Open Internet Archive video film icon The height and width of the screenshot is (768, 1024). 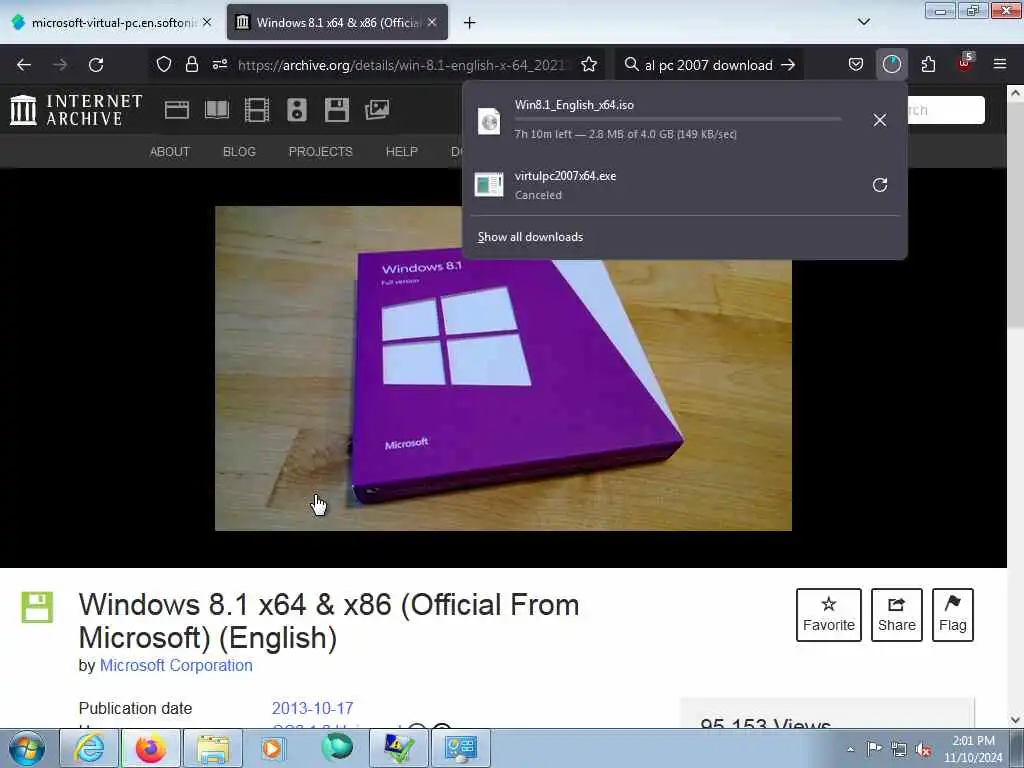pos(257,110)
